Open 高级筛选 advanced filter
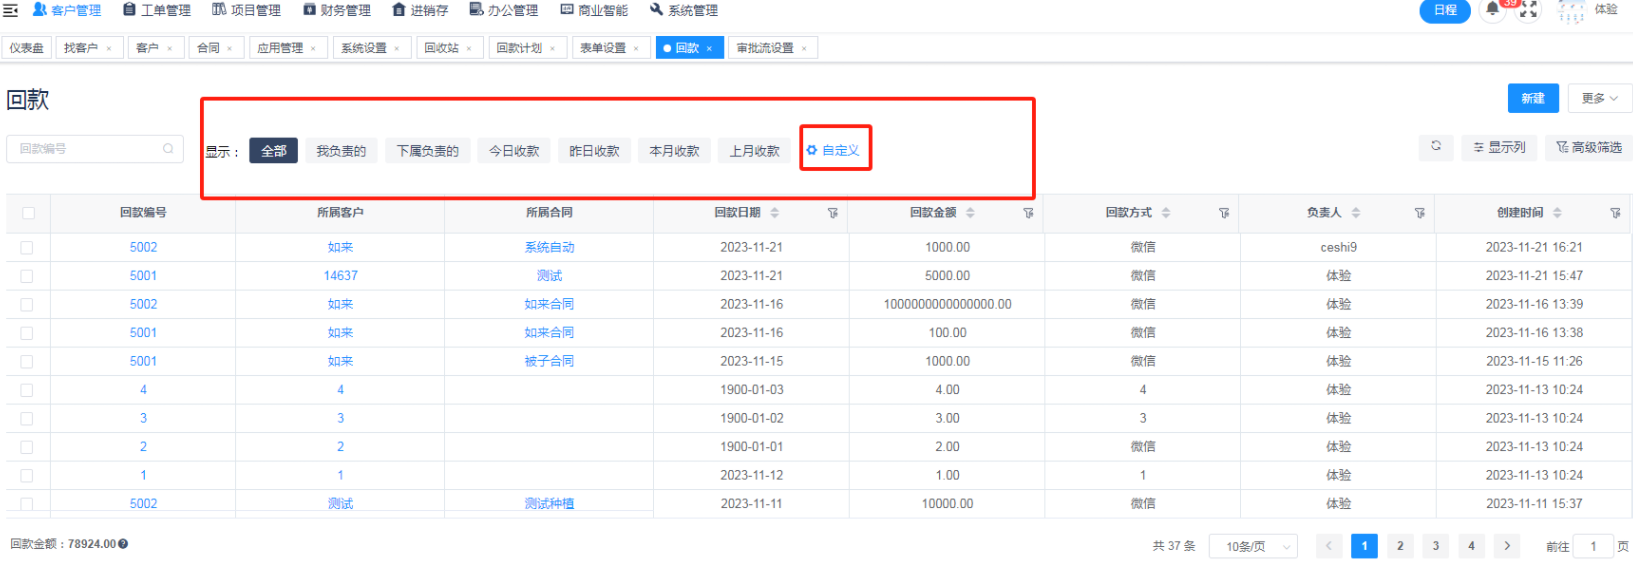The height and width of the screenshot is (564, 1633). pyautogui.click(x=1589, y=147)
